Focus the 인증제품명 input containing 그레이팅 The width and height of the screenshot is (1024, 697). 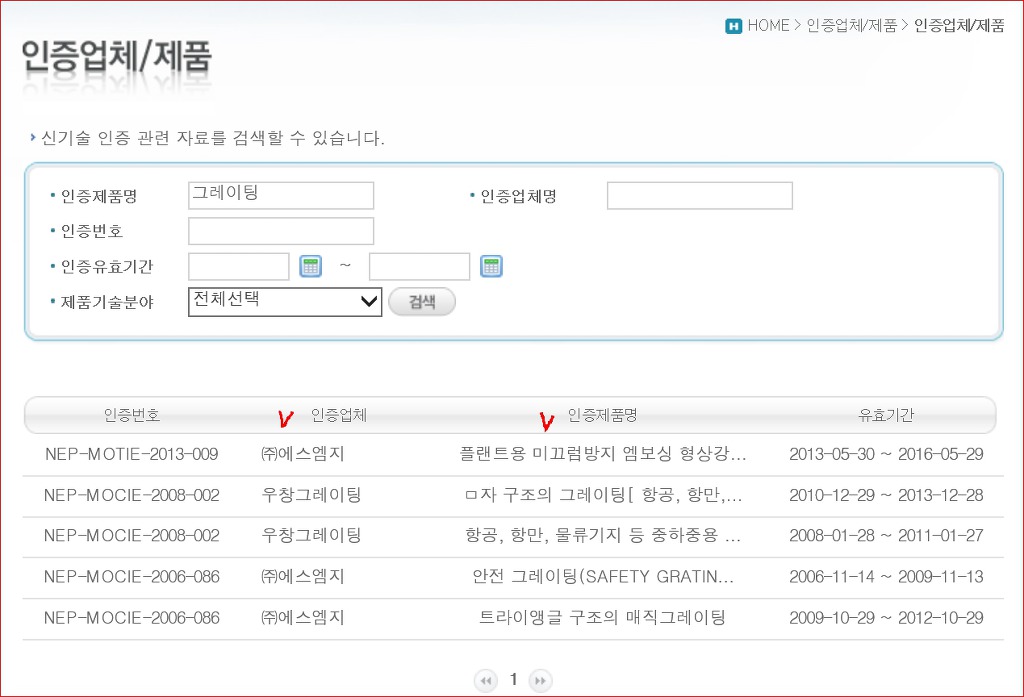[281, 195]
